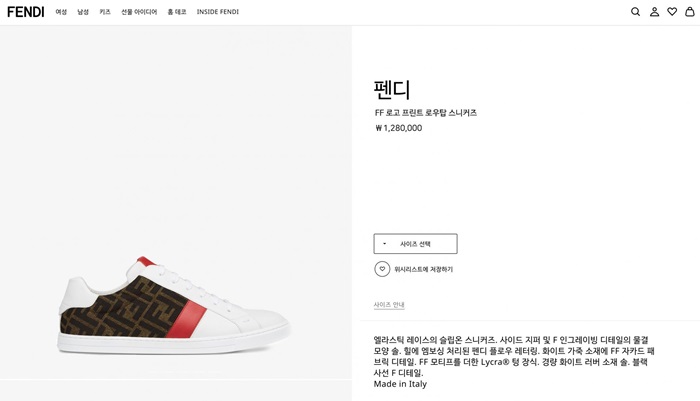Screen dimensions: 700x401
Task: Open the 홈 데코 menu
Action: [177, 12]
